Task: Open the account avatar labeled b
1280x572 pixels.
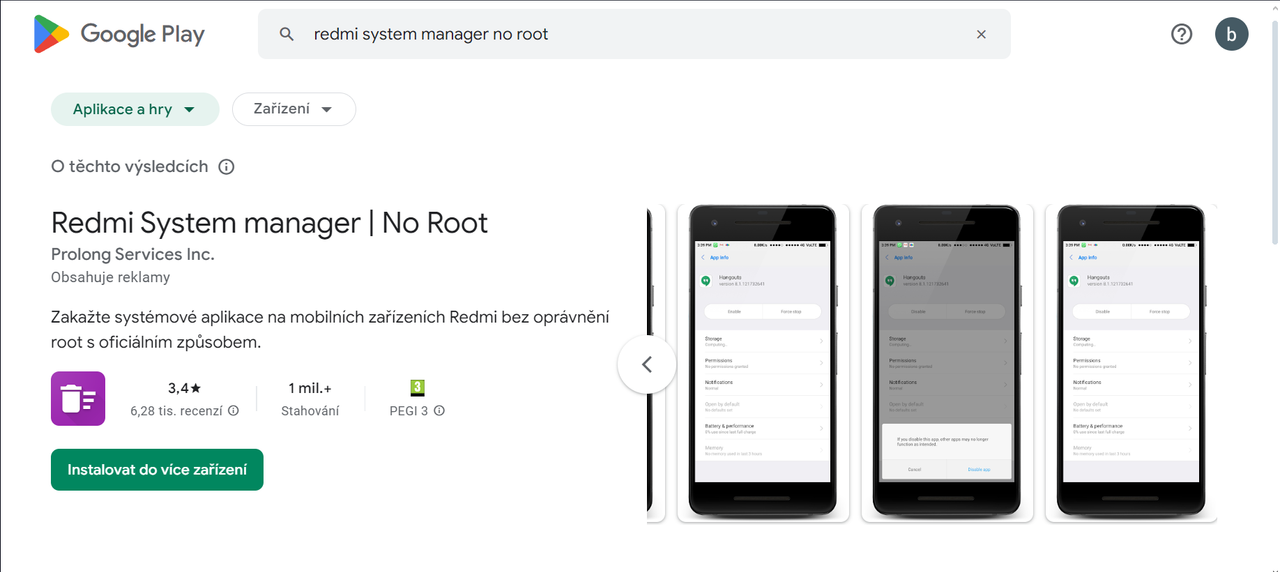Action: [x=1231, y=34]
